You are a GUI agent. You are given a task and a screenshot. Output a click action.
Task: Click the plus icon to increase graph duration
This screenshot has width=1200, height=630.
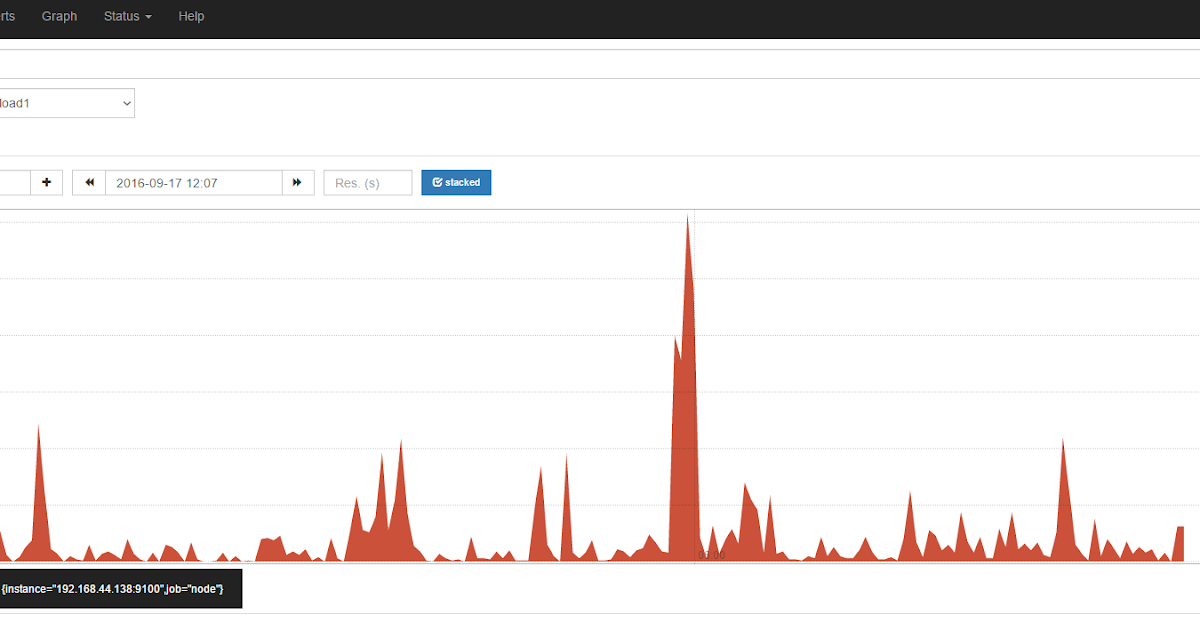(46, 182)
